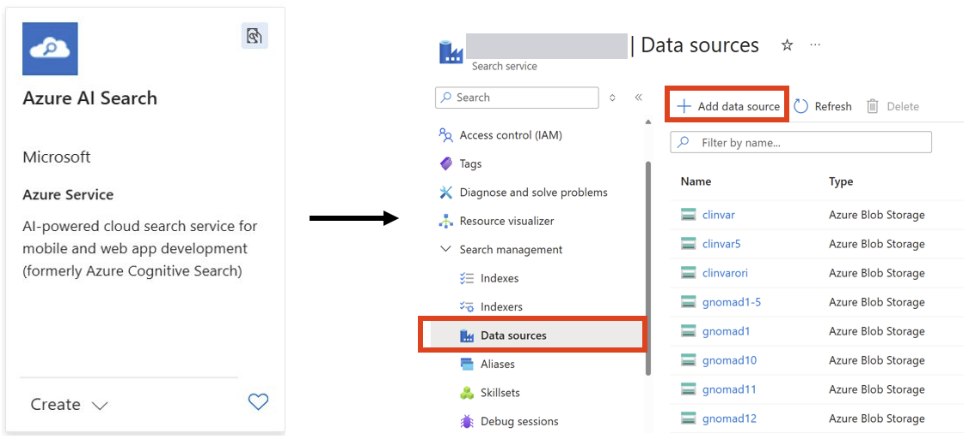
Task: Click the storage icon beside gnomad10
Action: (688, 360)
